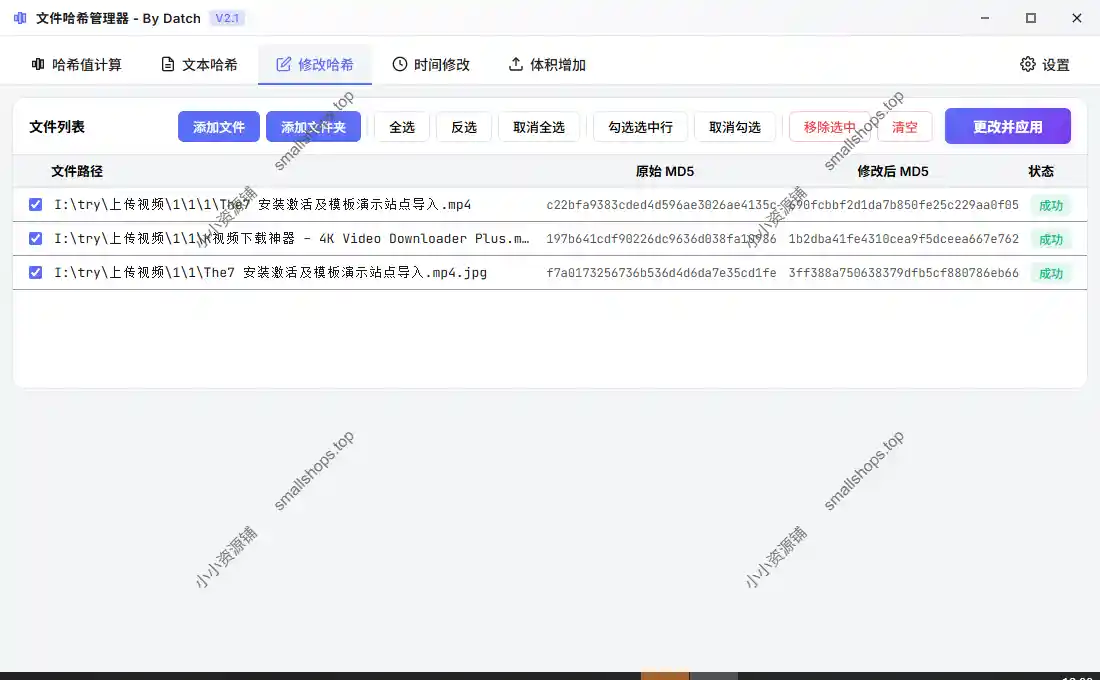Maximize the 文件哈希管理器 window

(1031, 18)
